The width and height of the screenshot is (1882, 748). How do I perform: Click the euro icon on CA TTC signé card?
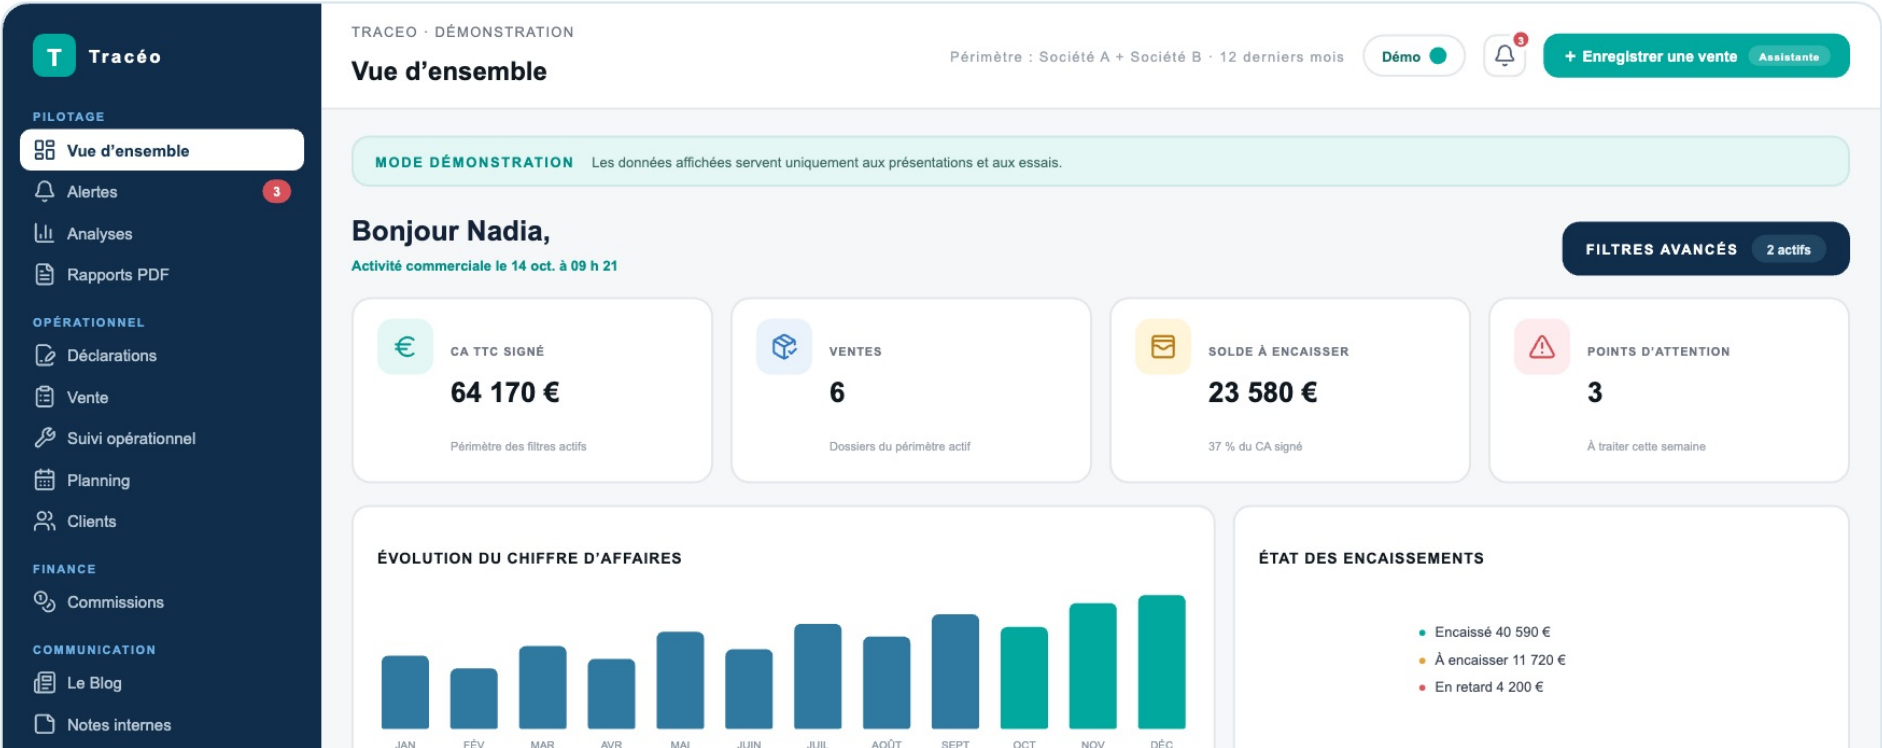405,347
